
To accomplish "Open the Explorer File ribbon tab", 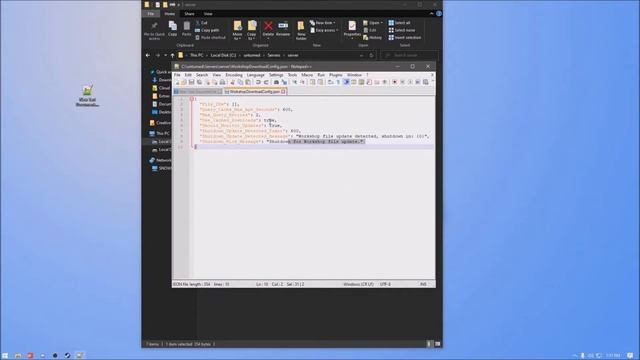I will [151, 14].
